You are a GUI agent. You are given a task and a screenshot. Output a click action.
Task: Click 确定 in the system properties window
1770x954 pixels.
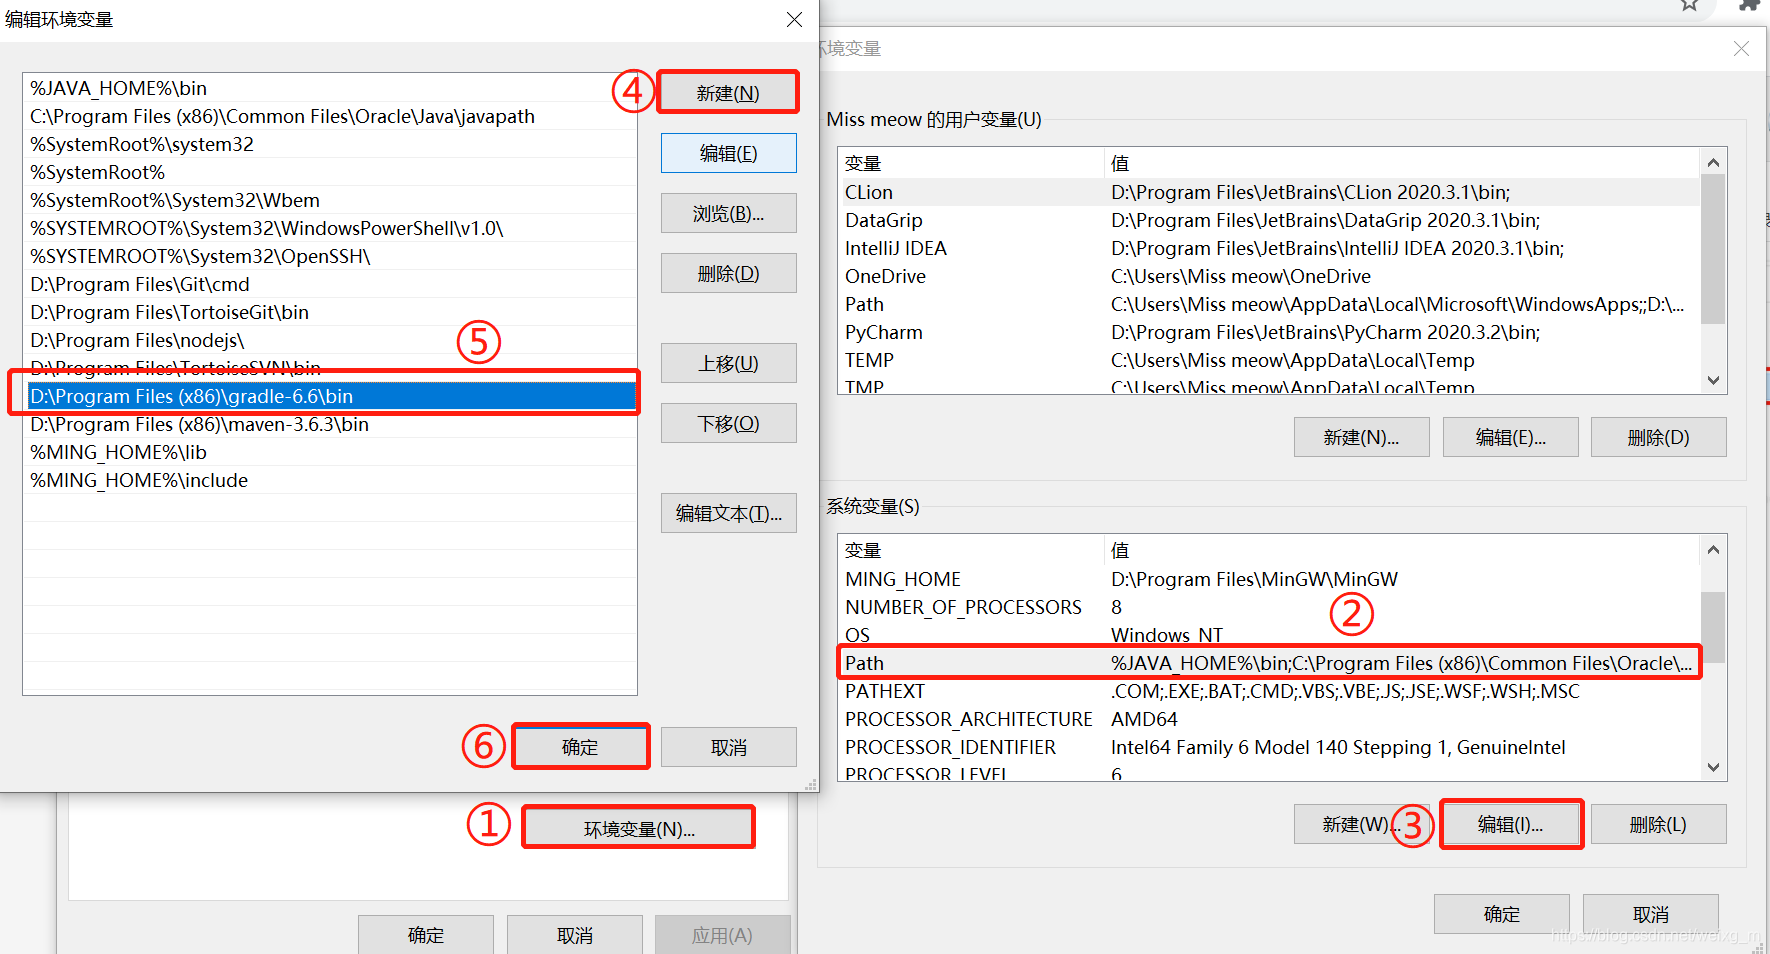point(426,935)
